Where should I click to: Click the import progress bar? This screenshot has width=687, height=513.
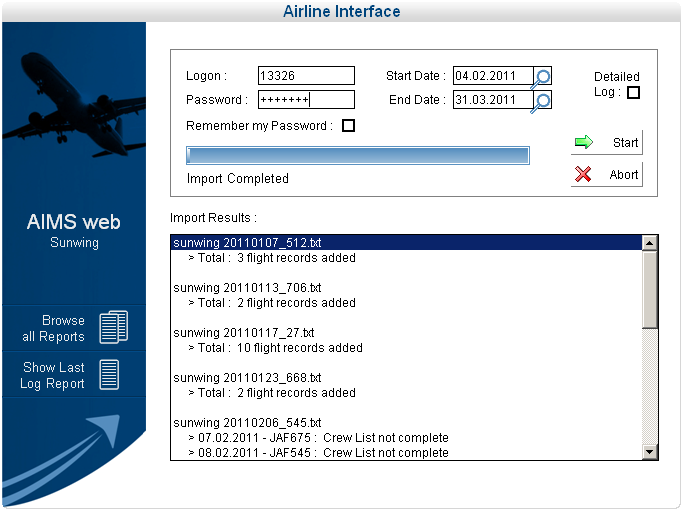point(357,155)
